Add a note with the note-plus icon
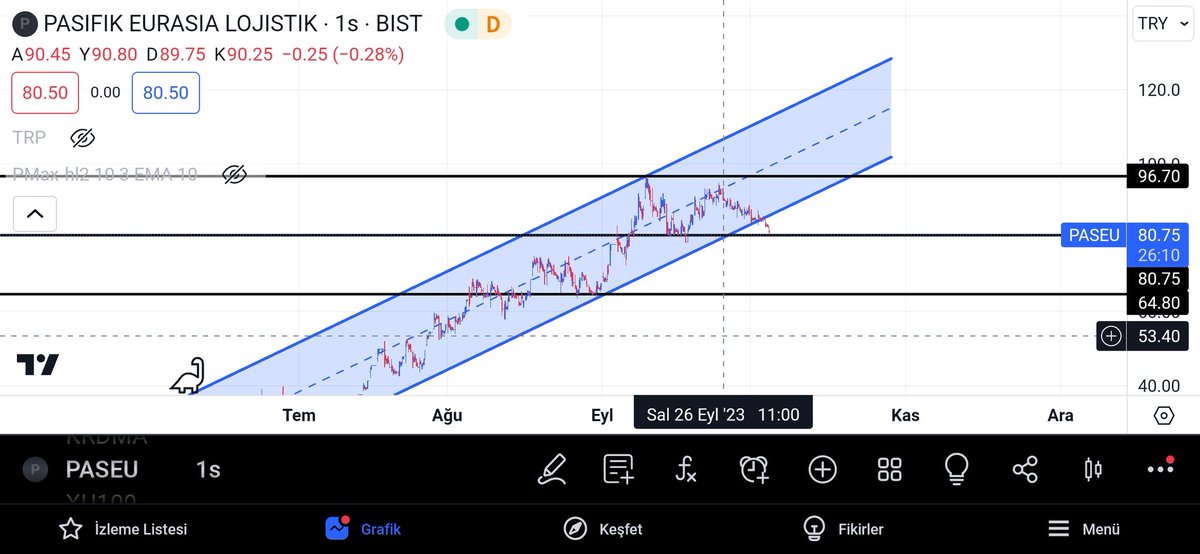Image resolution: width=1200 pixels, height=554 pixels. pyautogui.click(x=619, y=469)
